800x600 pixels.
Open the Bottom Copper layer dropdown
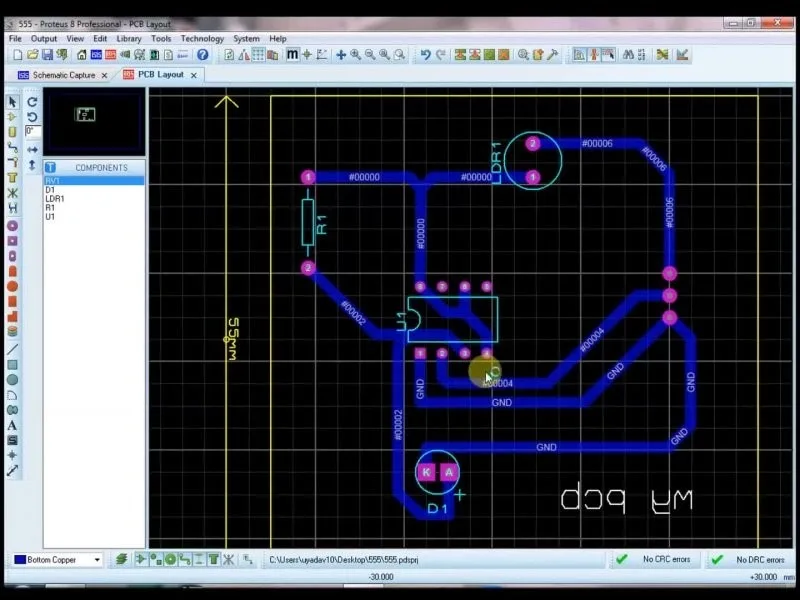point(97,560)
